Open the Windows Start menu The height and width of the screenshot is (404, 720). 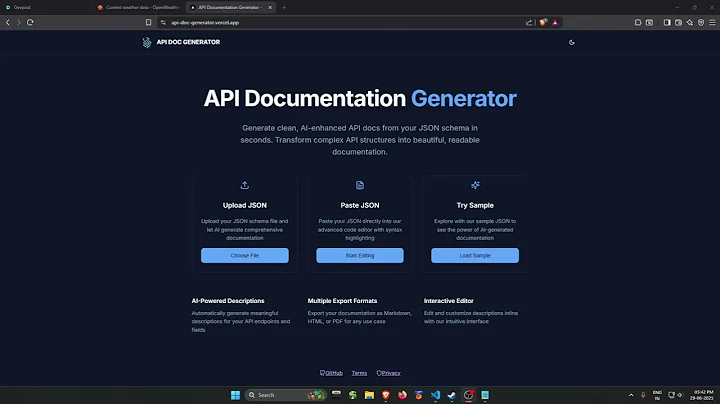coord(236,395)
